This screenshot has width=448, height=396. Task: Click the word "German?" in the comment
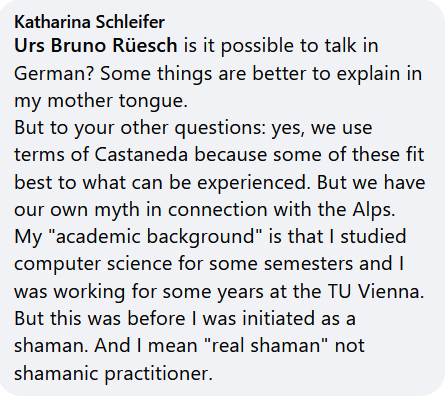(55, 74)
